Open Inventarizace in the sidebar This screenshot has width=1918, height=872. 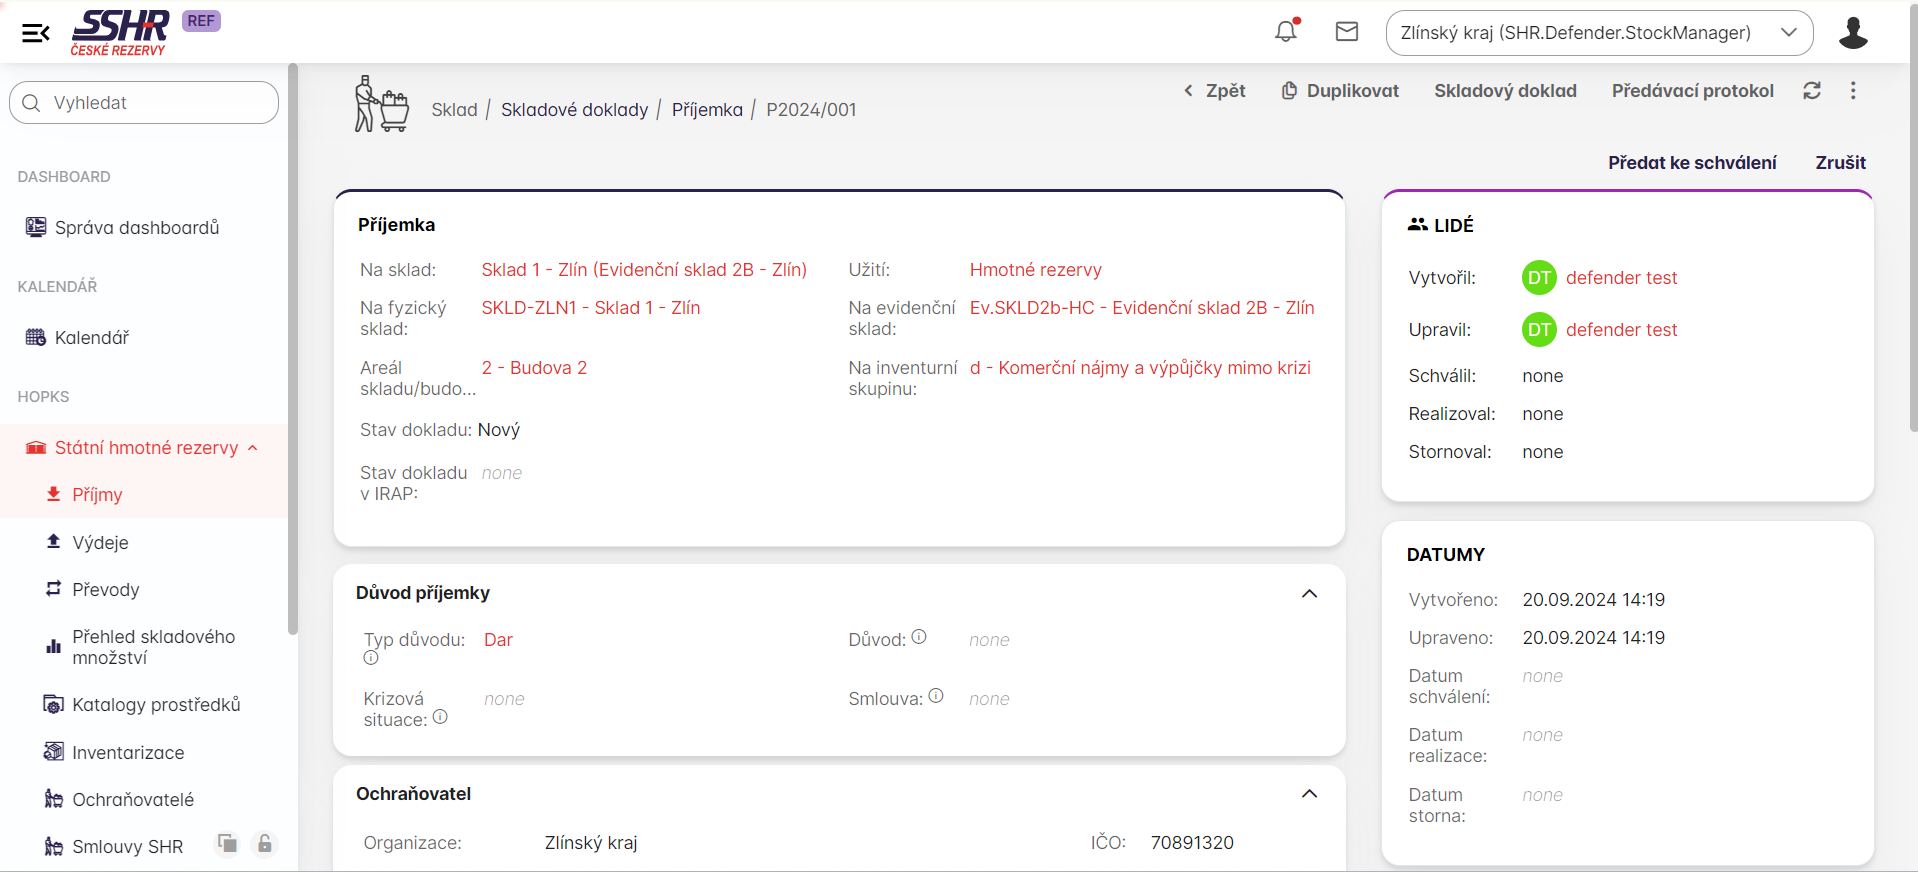(128, 753)
